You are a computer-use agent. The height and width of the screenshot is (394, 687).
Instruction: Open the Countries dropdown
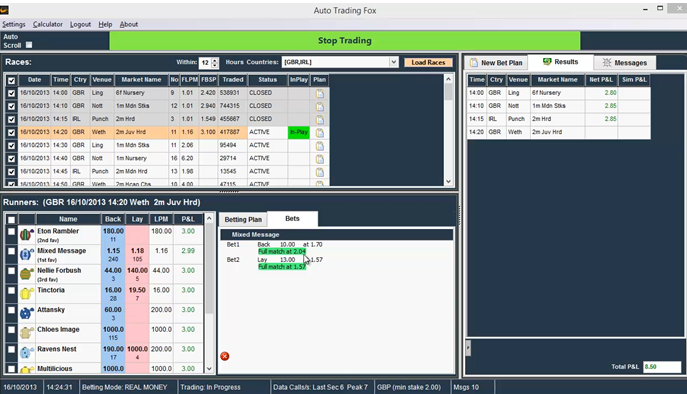point(393,62)
